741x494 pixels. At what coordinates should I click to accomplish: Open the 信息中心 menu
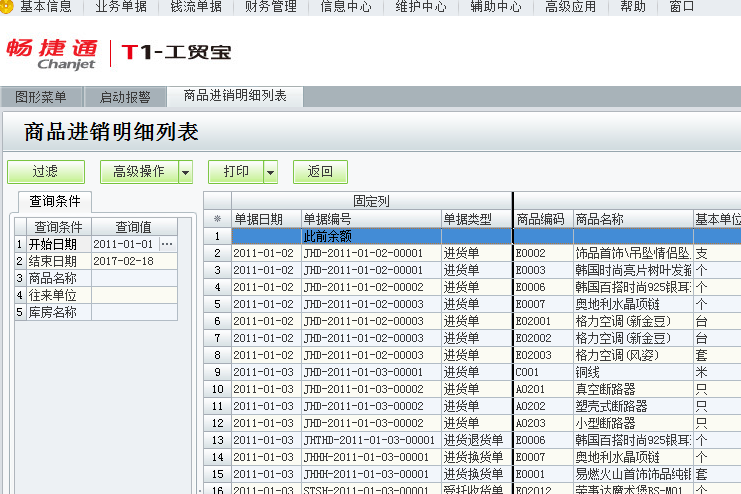[x=346, y=7]
